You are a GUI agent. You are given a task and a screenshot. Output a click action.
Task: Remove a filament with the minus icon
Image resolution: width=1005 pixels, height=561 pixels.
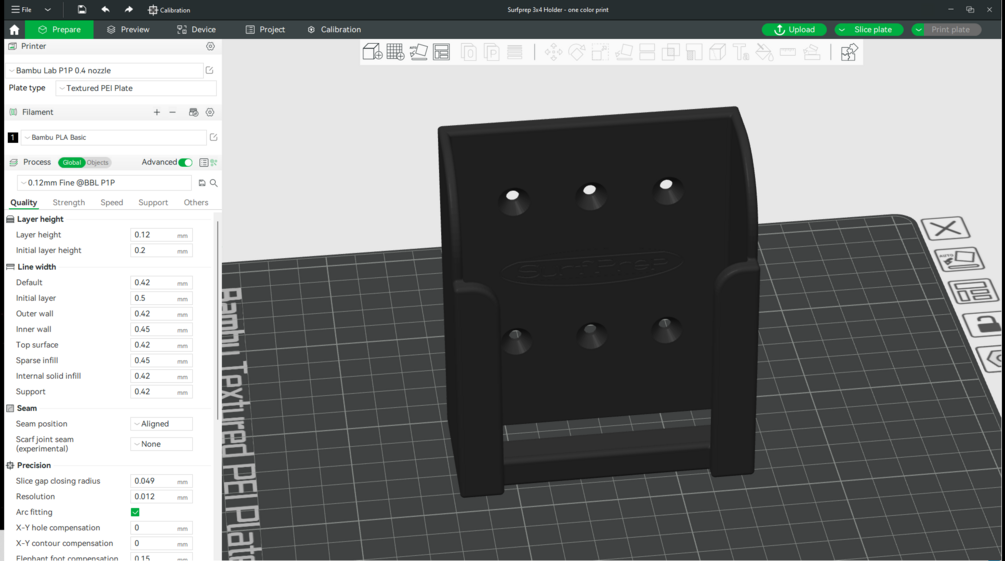coord(172,112)
